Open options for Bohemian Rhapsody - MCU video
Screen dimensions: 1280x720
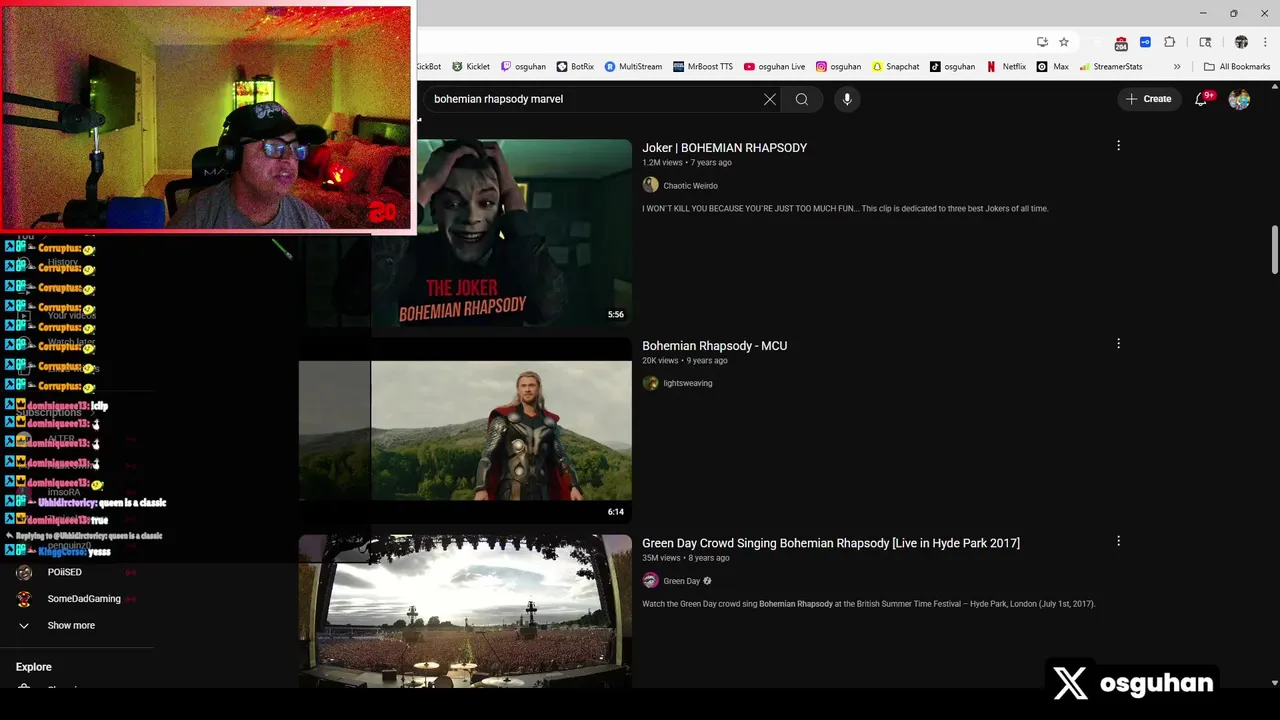[1118, 344]
